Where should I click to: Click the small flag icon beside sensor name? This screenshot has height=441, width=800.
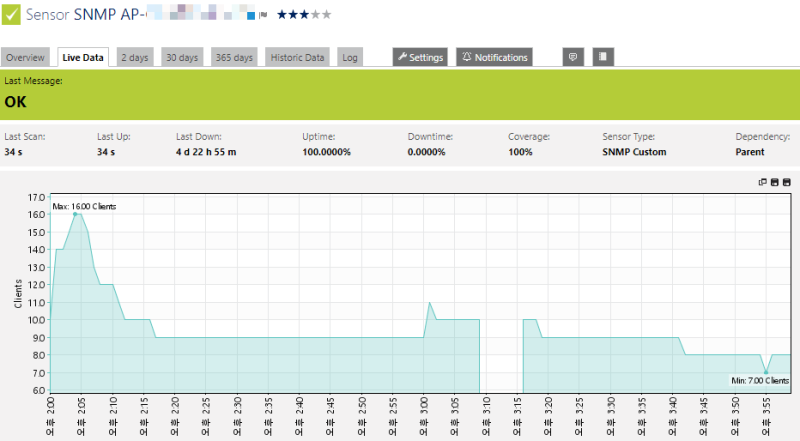[263, 15]
